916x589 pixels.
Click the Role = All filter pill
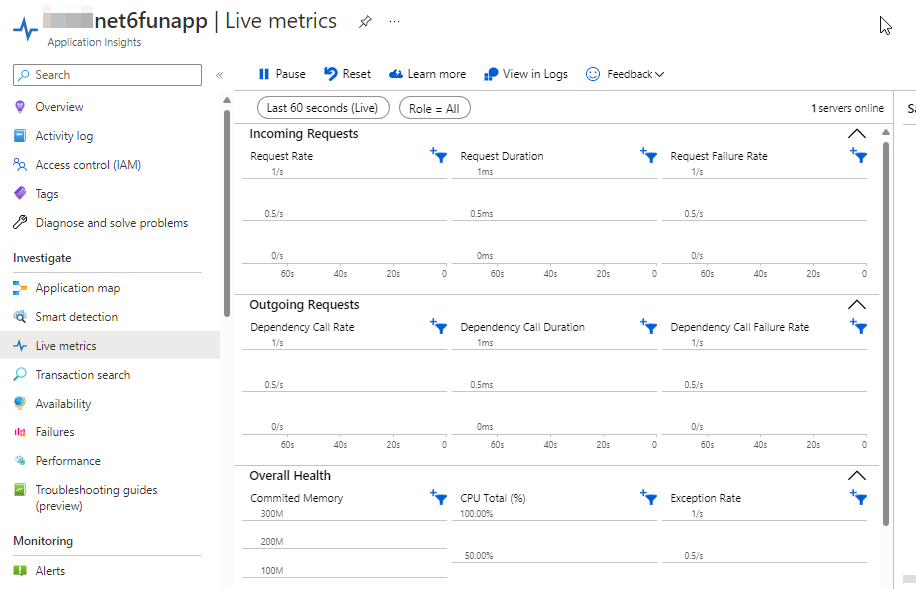(x=434, y=108)
